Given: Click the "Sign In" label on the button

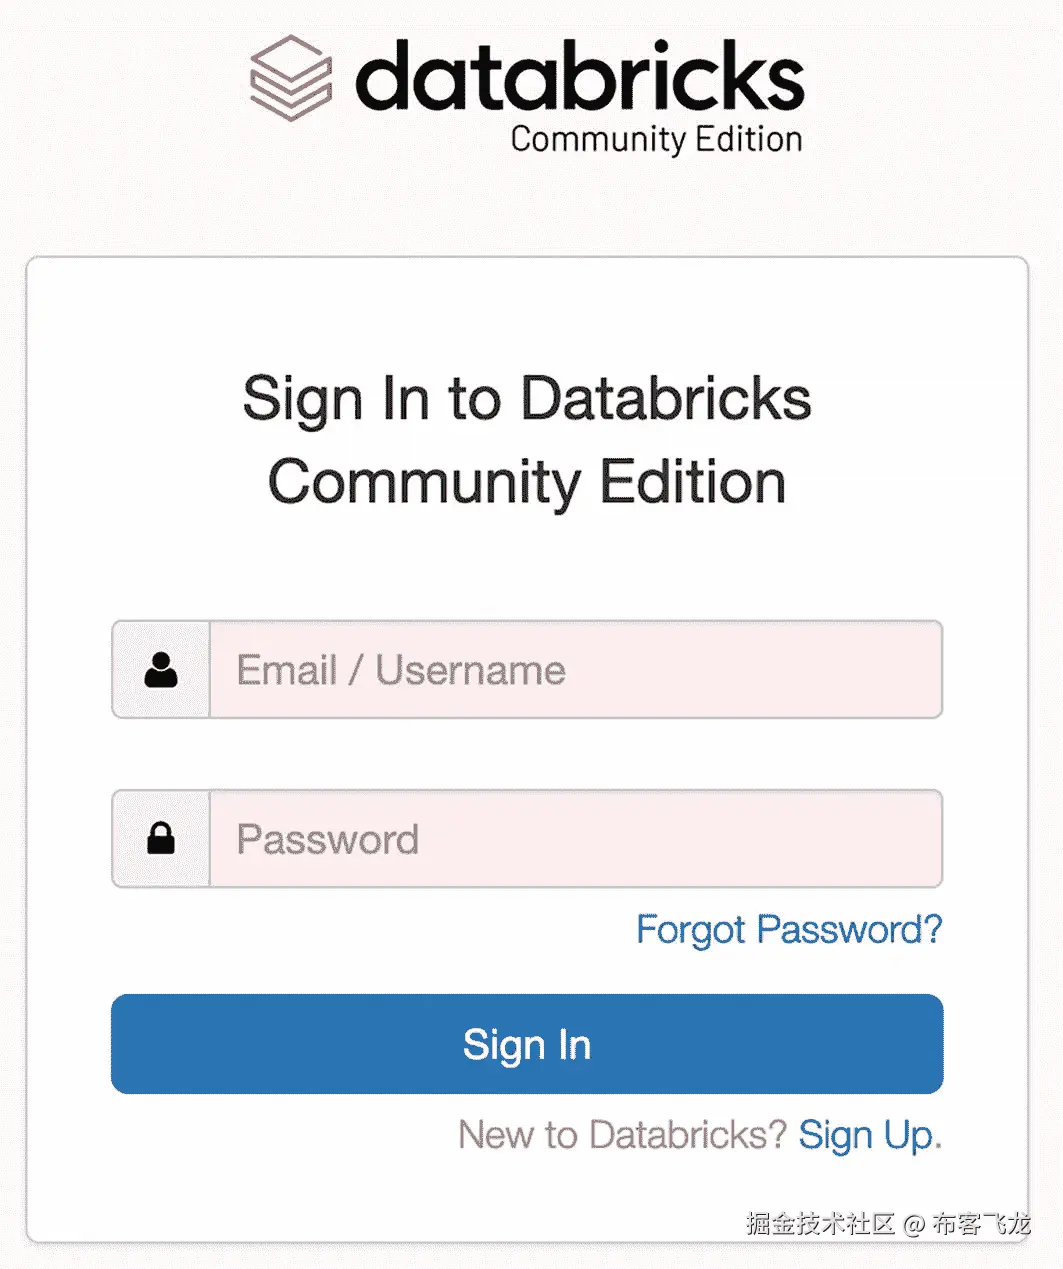Looking at the screenshot, I should pos(527,1045).
